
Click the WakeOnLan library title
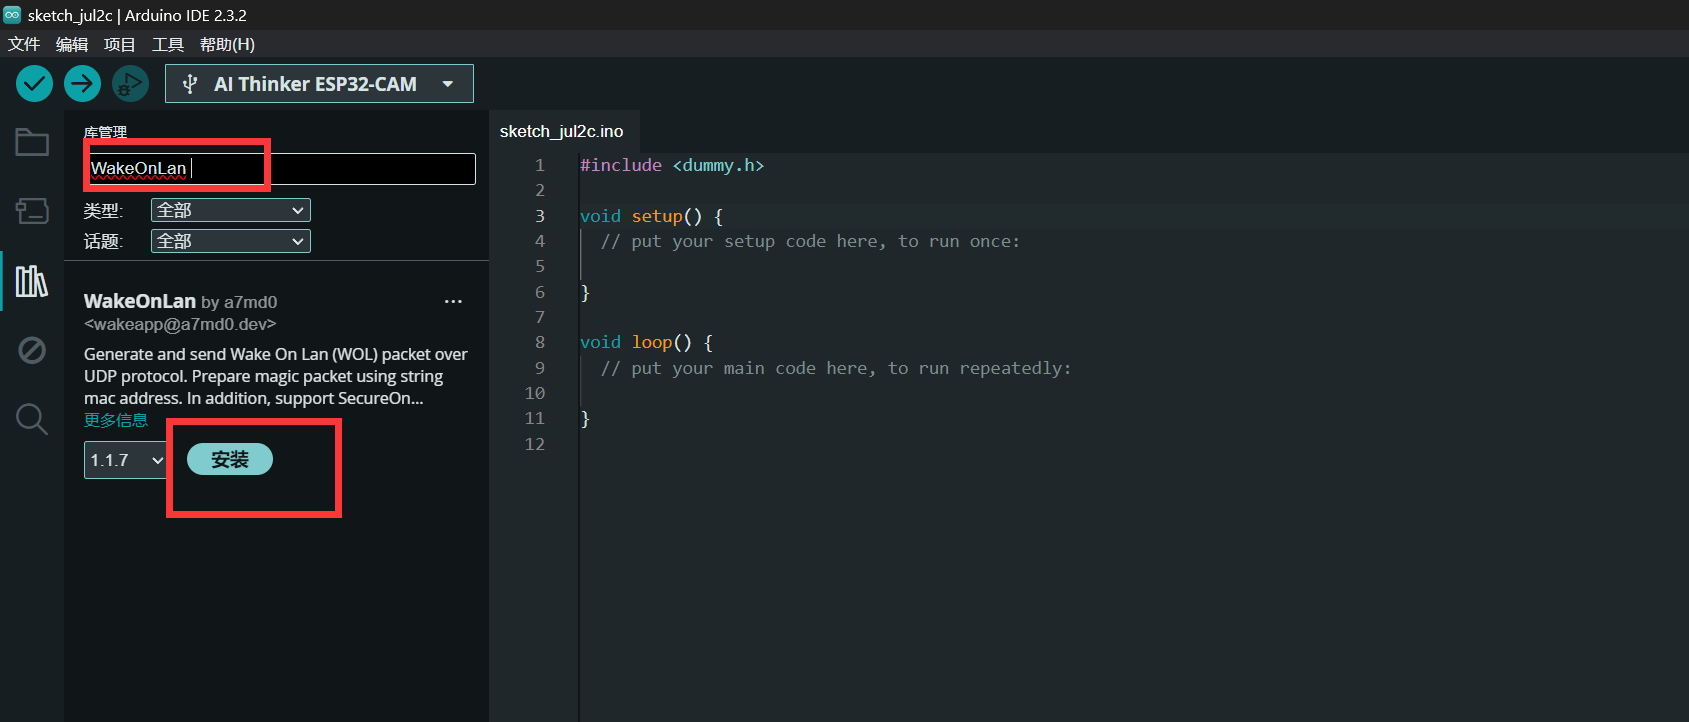[140, 301]
